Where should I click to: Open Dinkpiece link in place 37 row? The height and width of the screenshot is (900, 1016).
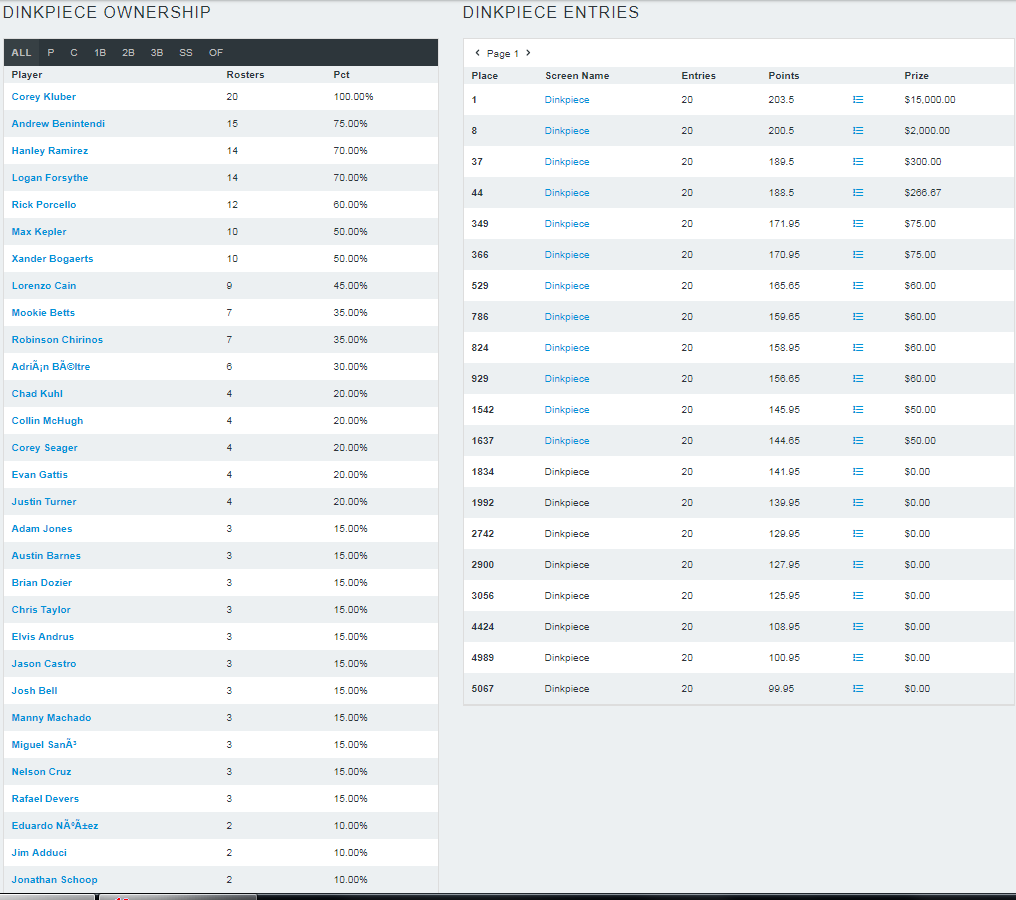click(567, 162)
